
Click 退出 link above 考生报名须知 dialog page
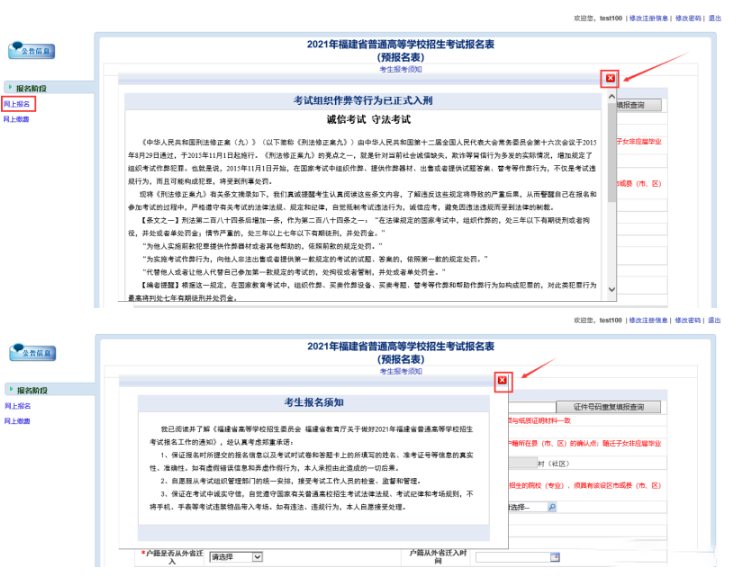(x=714, y=320)
